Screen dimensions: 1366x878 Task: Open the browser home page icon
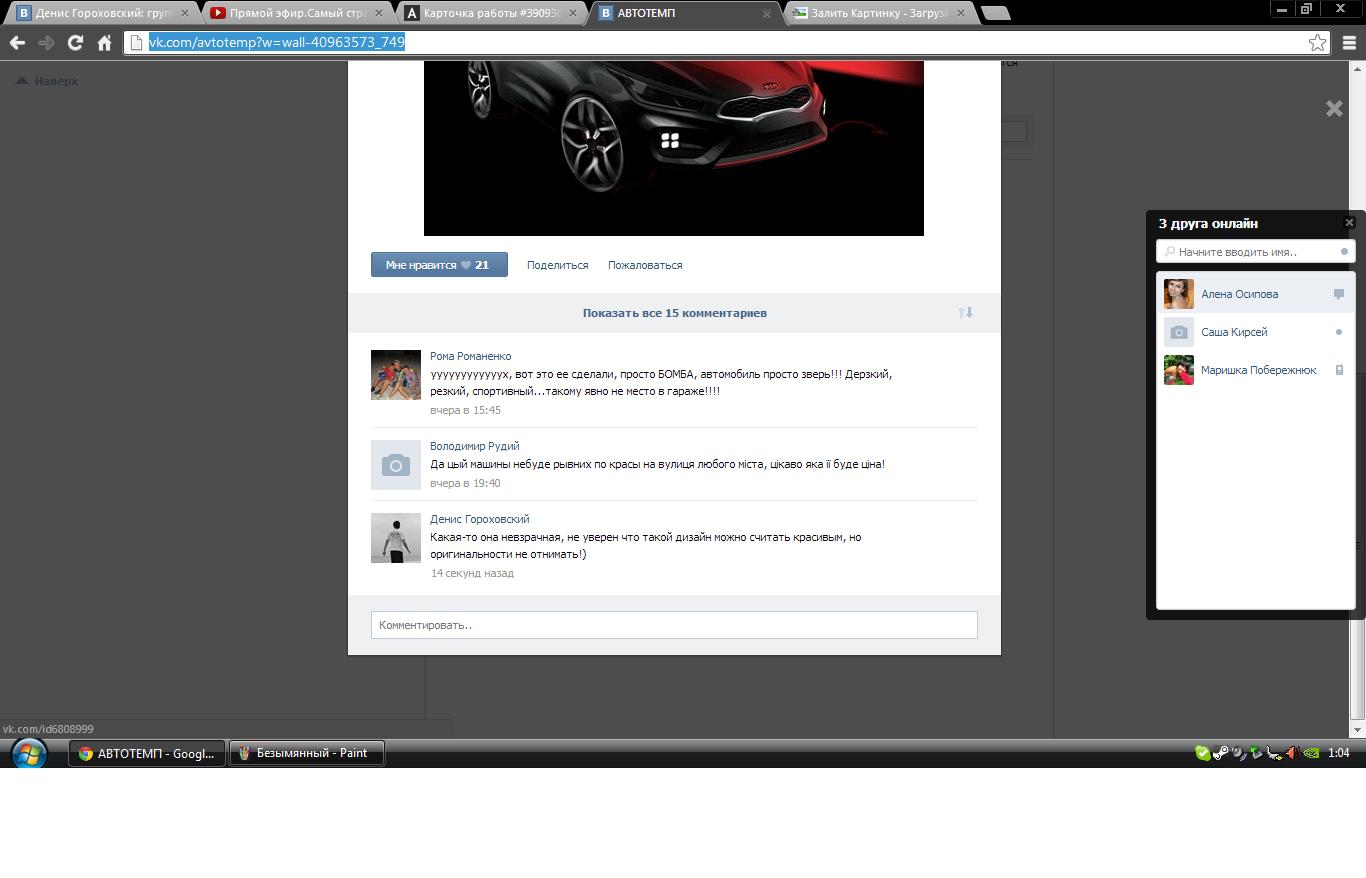click(x=104, y=42)
